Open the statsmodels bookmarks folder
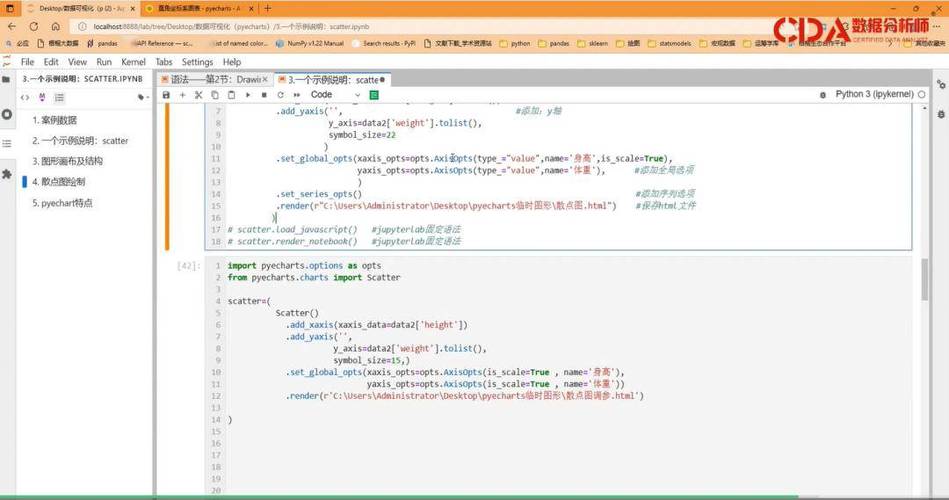Image resolution: width=949 pixels, height=500 pixels. (x=669, y=44)
